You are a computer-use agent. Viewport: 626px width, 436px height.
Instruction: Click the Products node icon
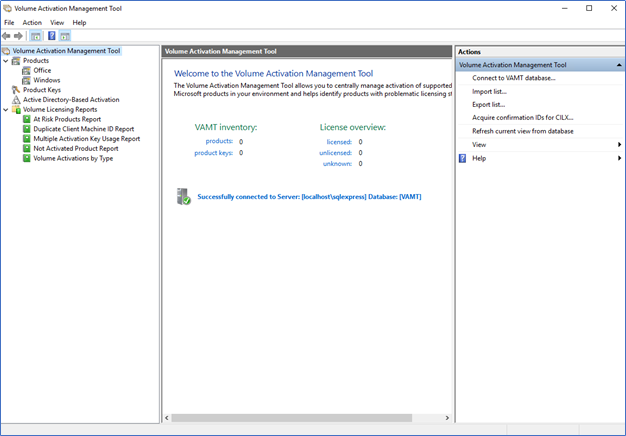(16, 61)
